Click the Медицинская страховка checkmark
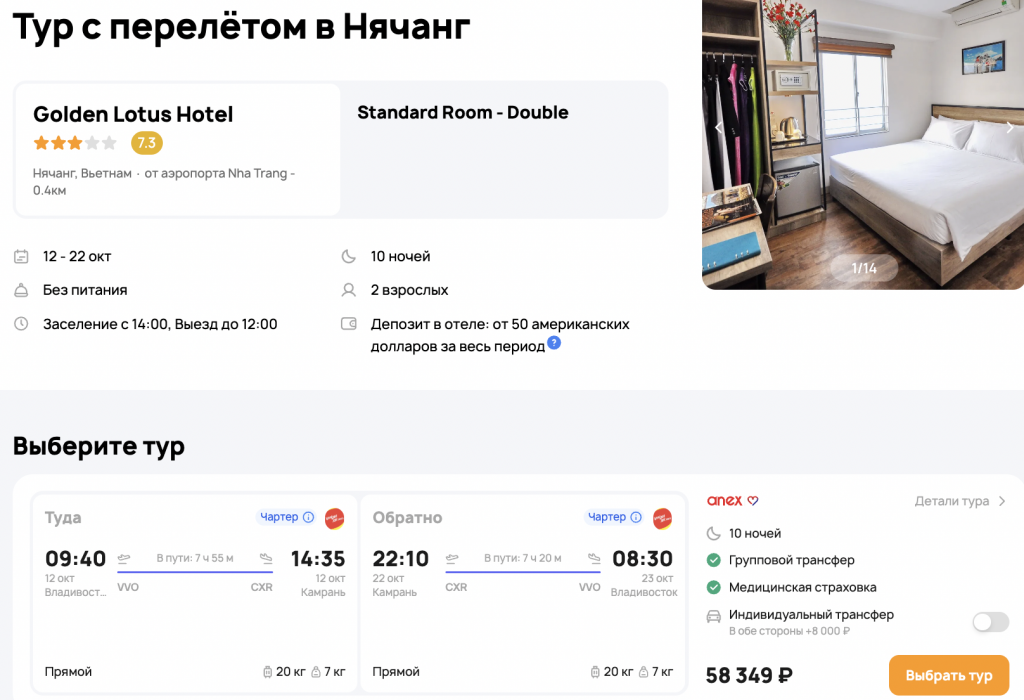The width and height of the screenshot is (1024, 700). tap(714, 587)
